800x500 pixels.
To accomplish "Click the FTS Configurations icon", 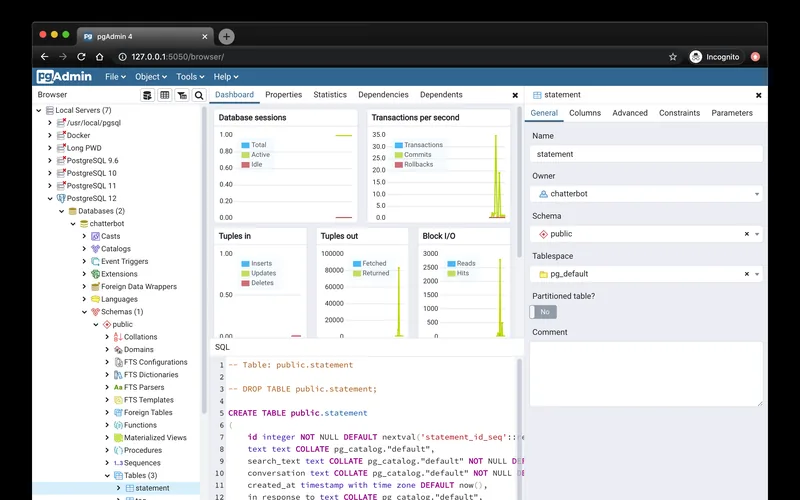I will point(118,362).
